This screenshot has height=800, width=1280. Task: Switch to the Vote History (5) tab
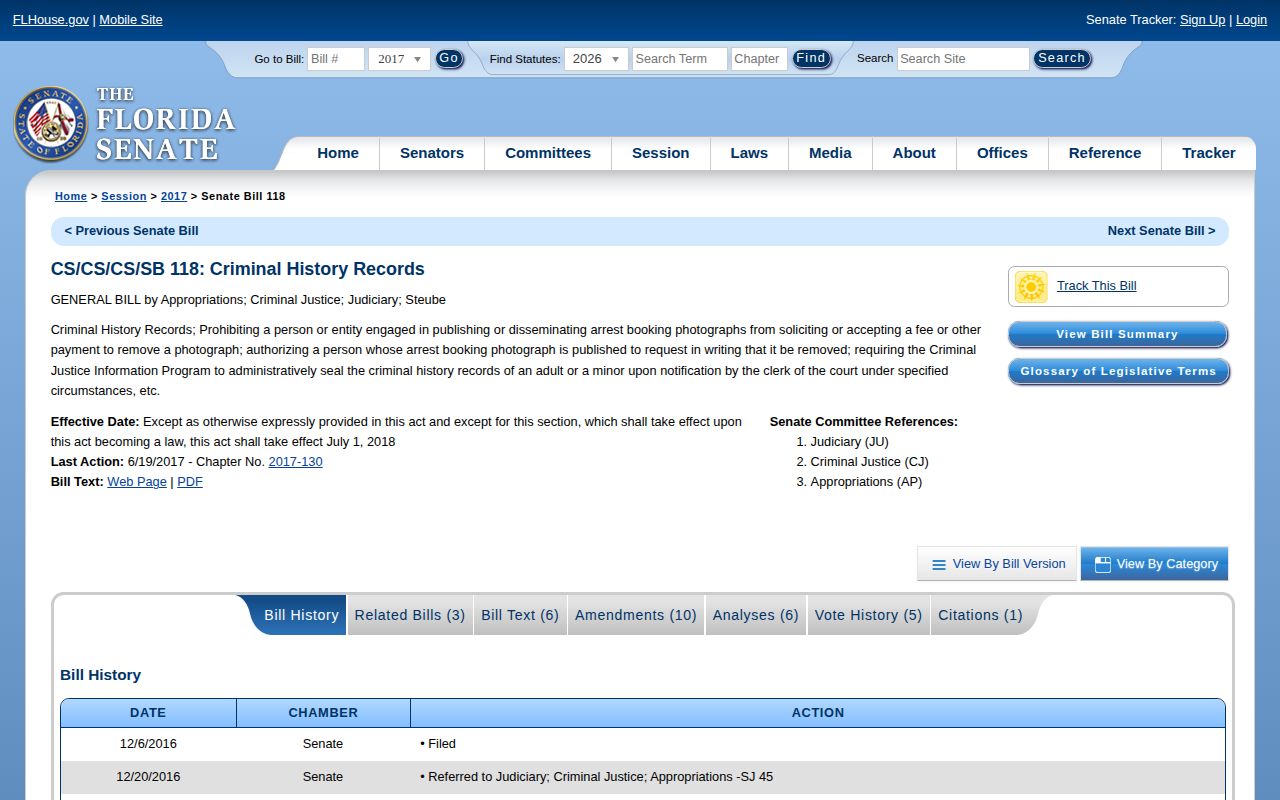(x=869, y=615)
